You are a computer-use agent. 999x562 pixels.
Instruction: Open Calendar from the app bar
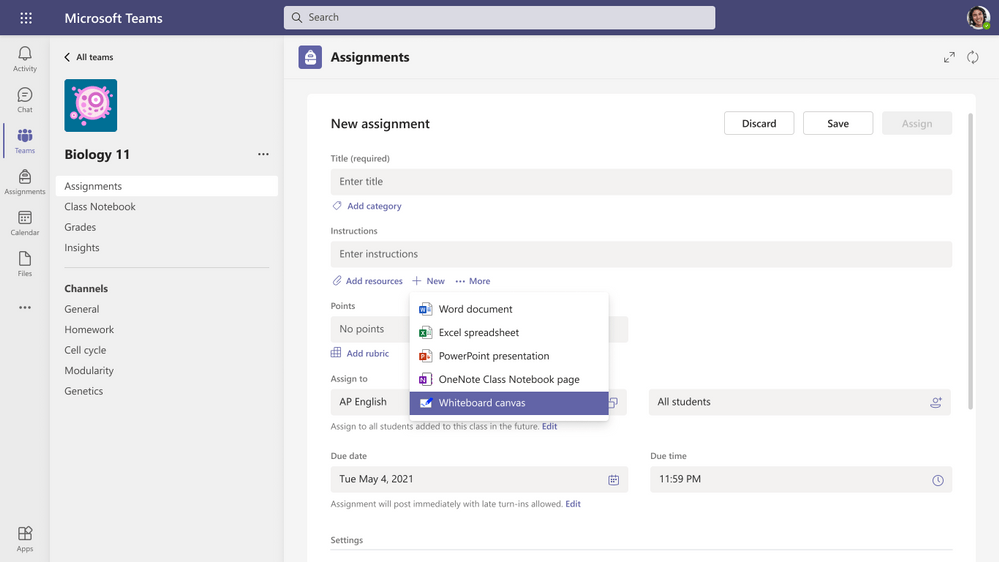(x=25, y=222)
